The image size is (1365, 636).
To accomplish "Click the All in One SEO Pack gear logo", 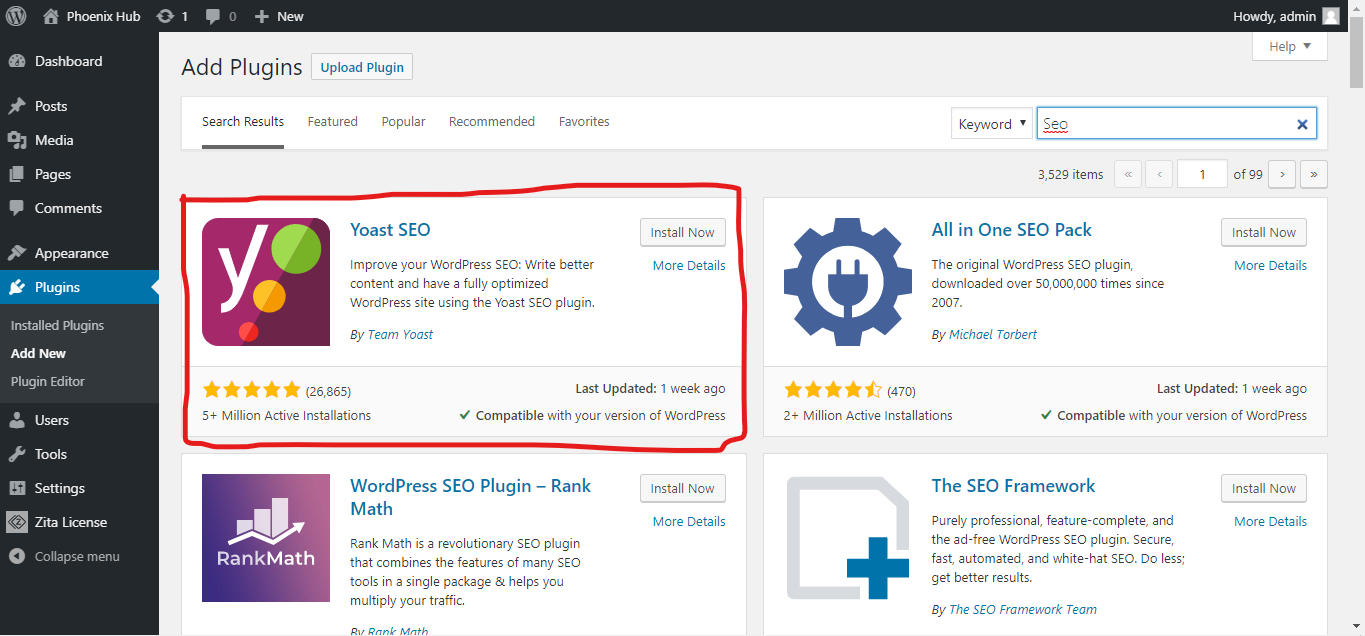I will pyautogui.click(x=847, y=282).
